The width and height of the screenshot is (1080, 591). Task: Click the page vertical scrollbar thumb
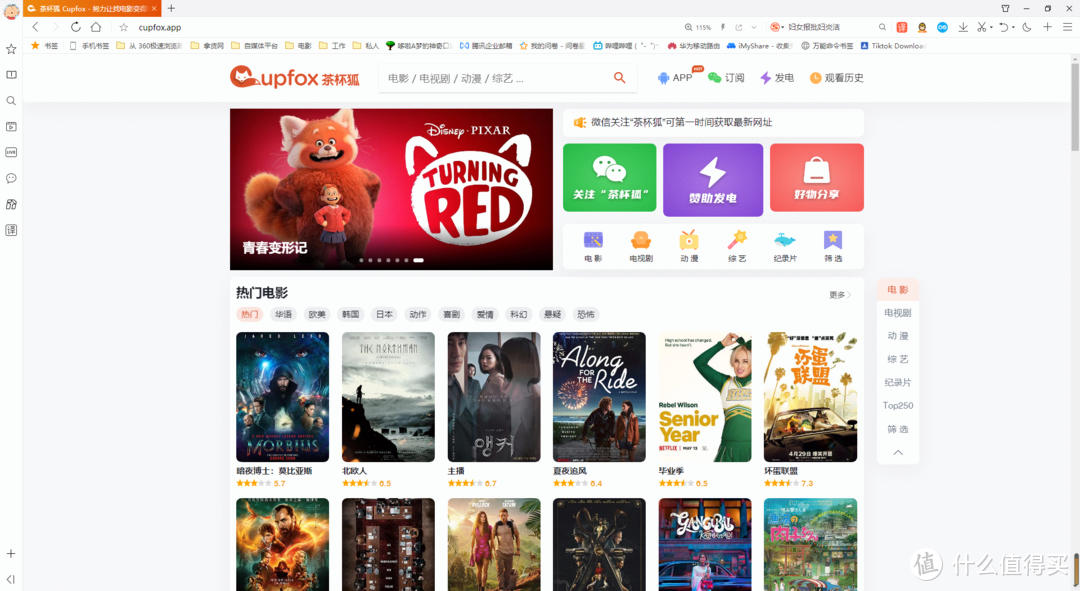(1074, 107)
